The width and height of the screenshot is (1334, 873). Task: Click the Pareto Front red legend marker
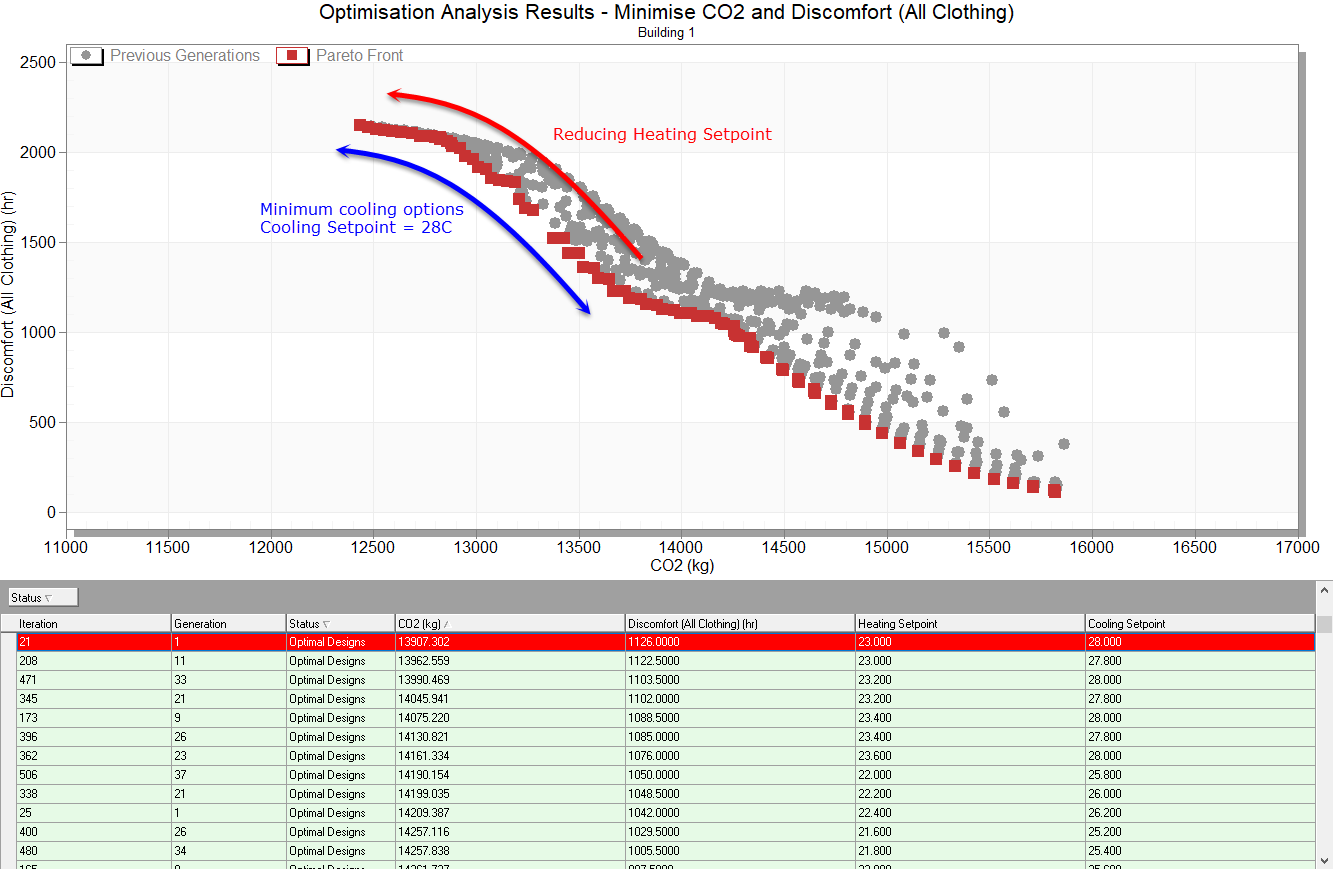click(293, 56)
